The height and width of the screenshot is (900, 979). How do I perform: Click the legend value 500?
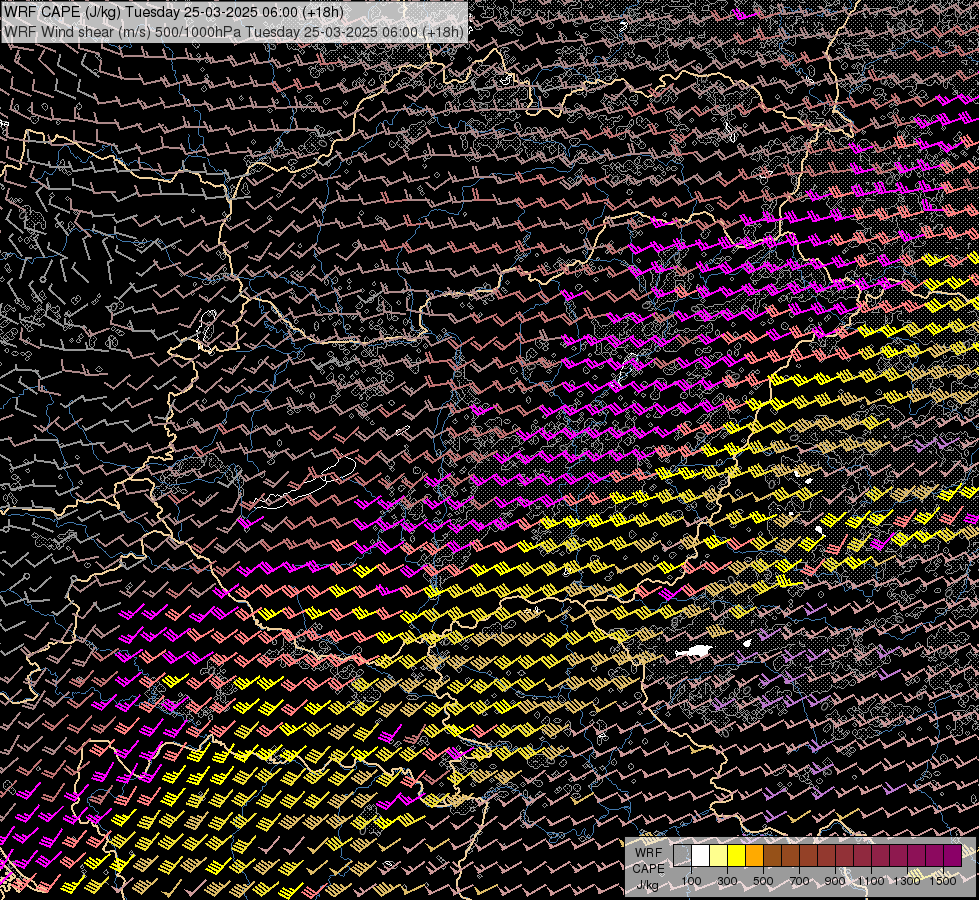click(x=763, y=881)
